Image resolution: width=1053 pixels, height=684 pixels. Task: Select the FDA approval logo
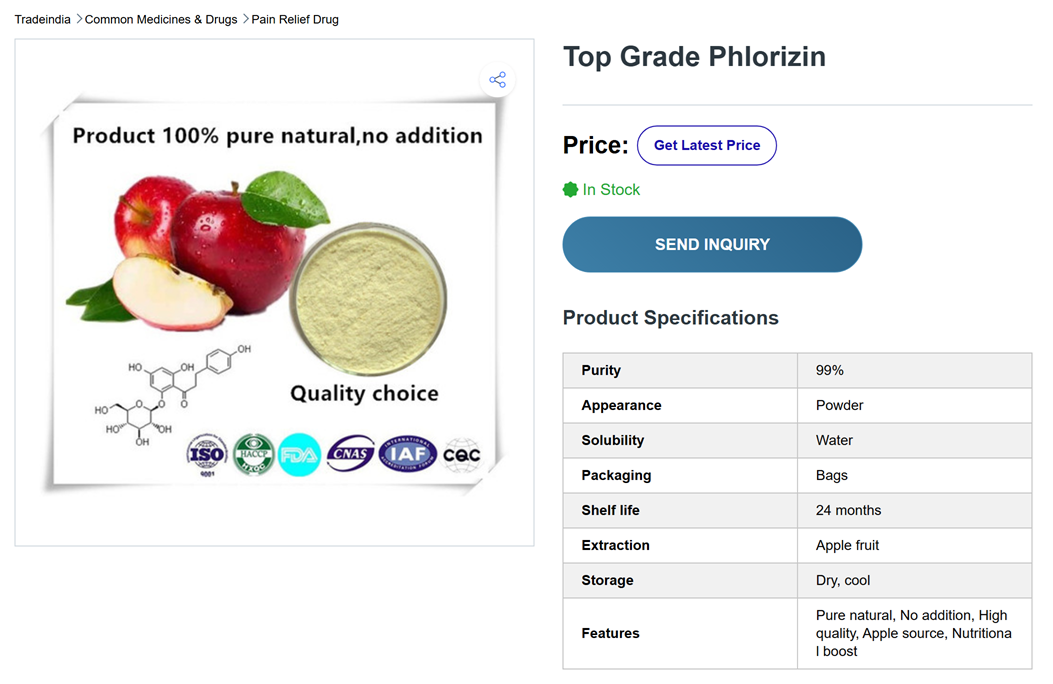[299, 454]
